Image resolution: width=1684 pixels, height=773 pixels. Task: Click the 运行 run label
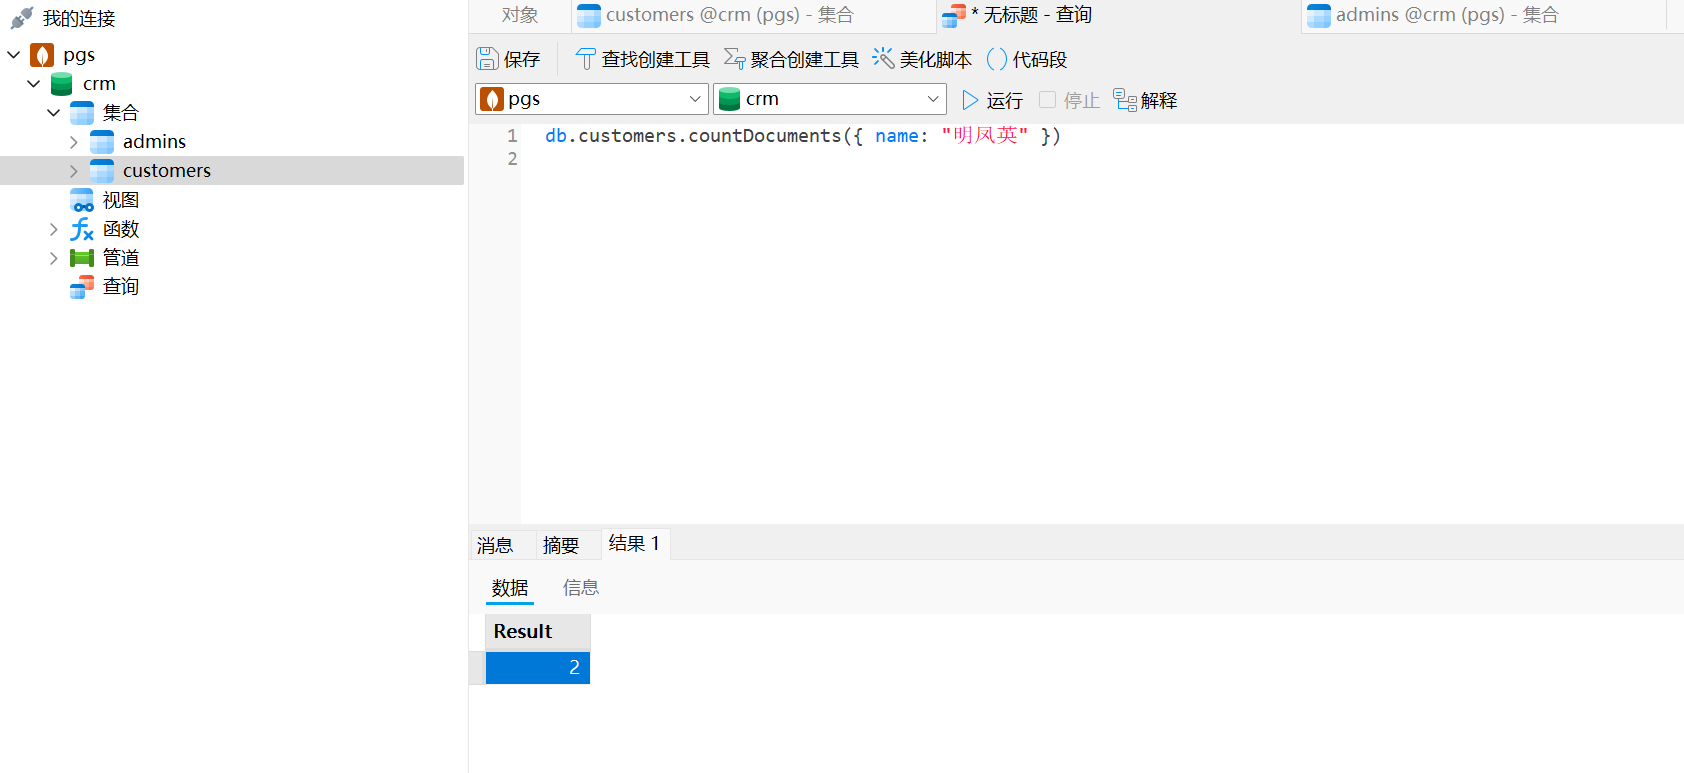[1005, 101]
